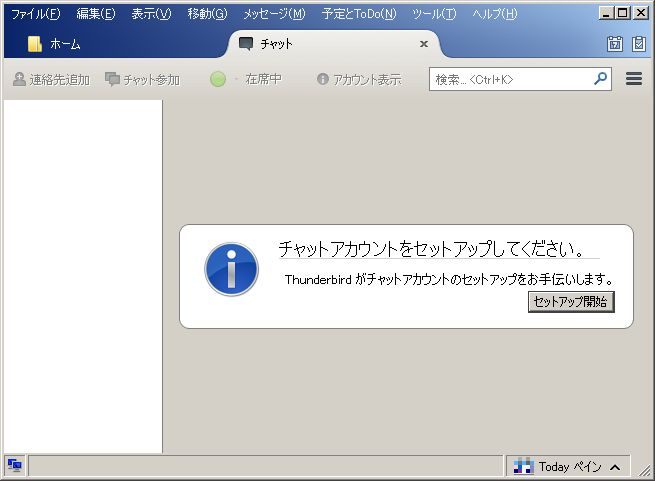655x481 pixels.
Task: Click the チャットアカウントをセットアップしてください heading
Action: point(432,249)
